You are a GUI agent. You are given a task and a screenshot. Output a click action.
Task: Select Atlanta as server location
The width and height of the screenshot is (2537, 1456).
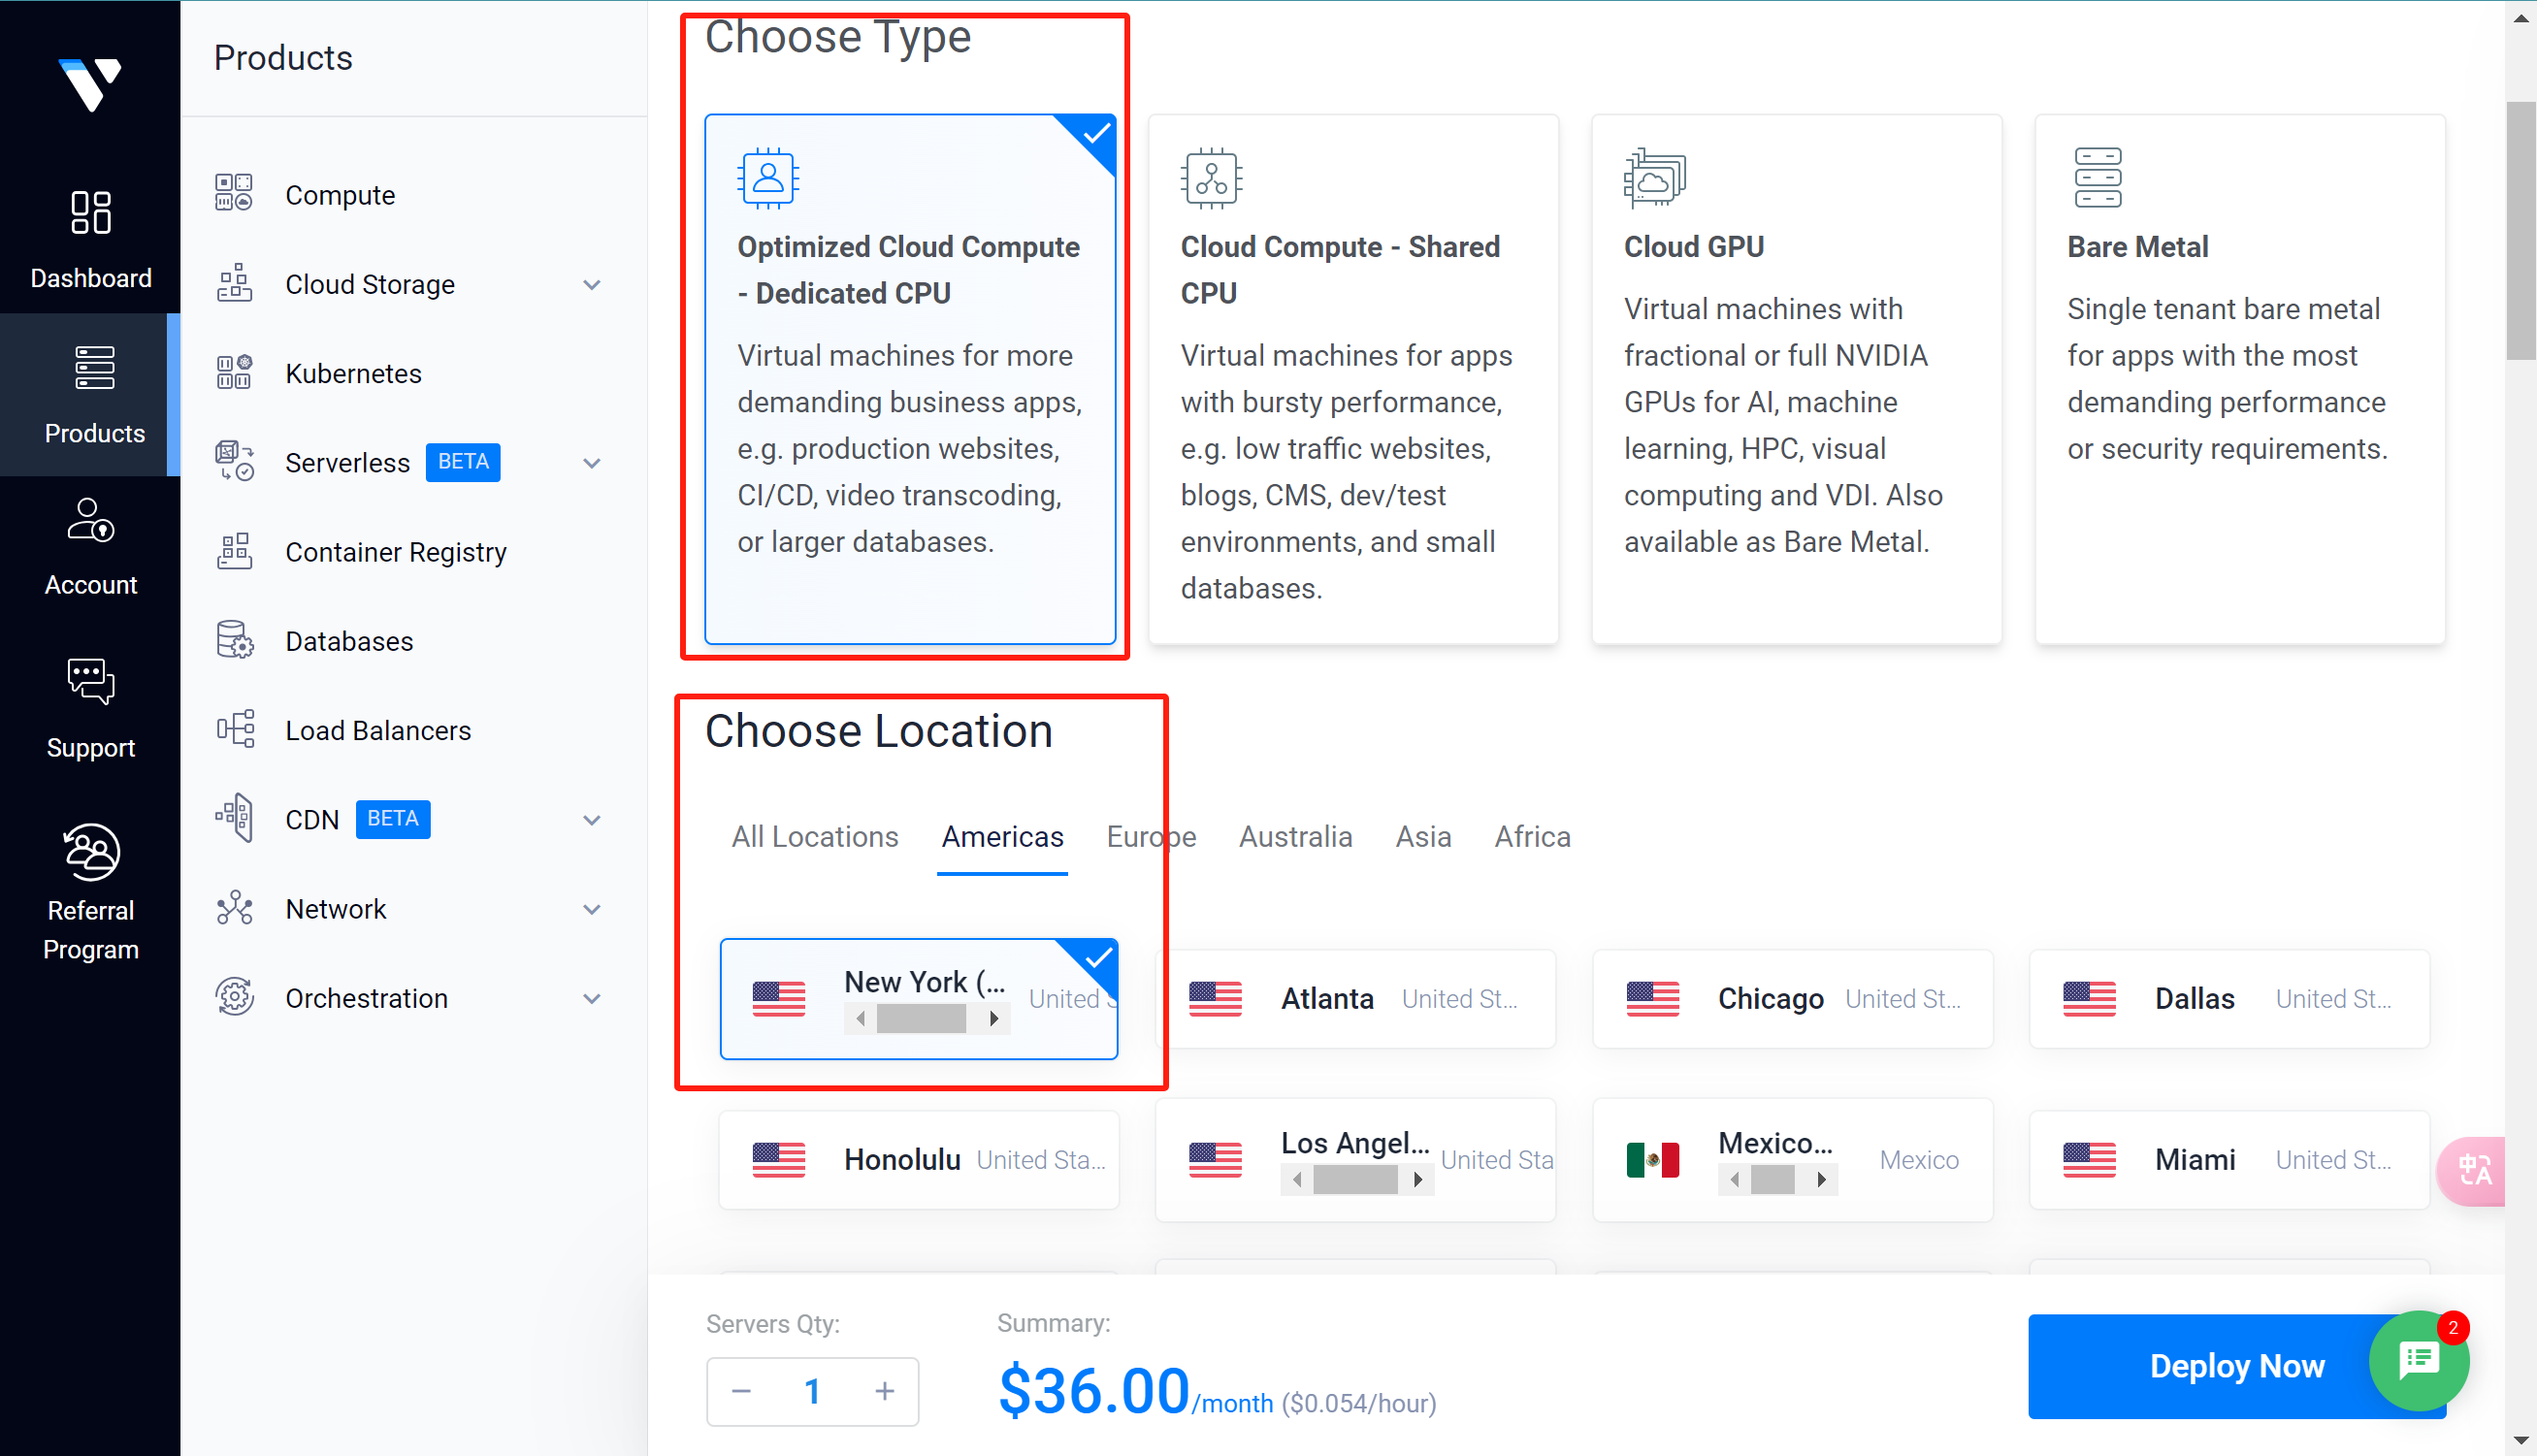pos(1355,998)
